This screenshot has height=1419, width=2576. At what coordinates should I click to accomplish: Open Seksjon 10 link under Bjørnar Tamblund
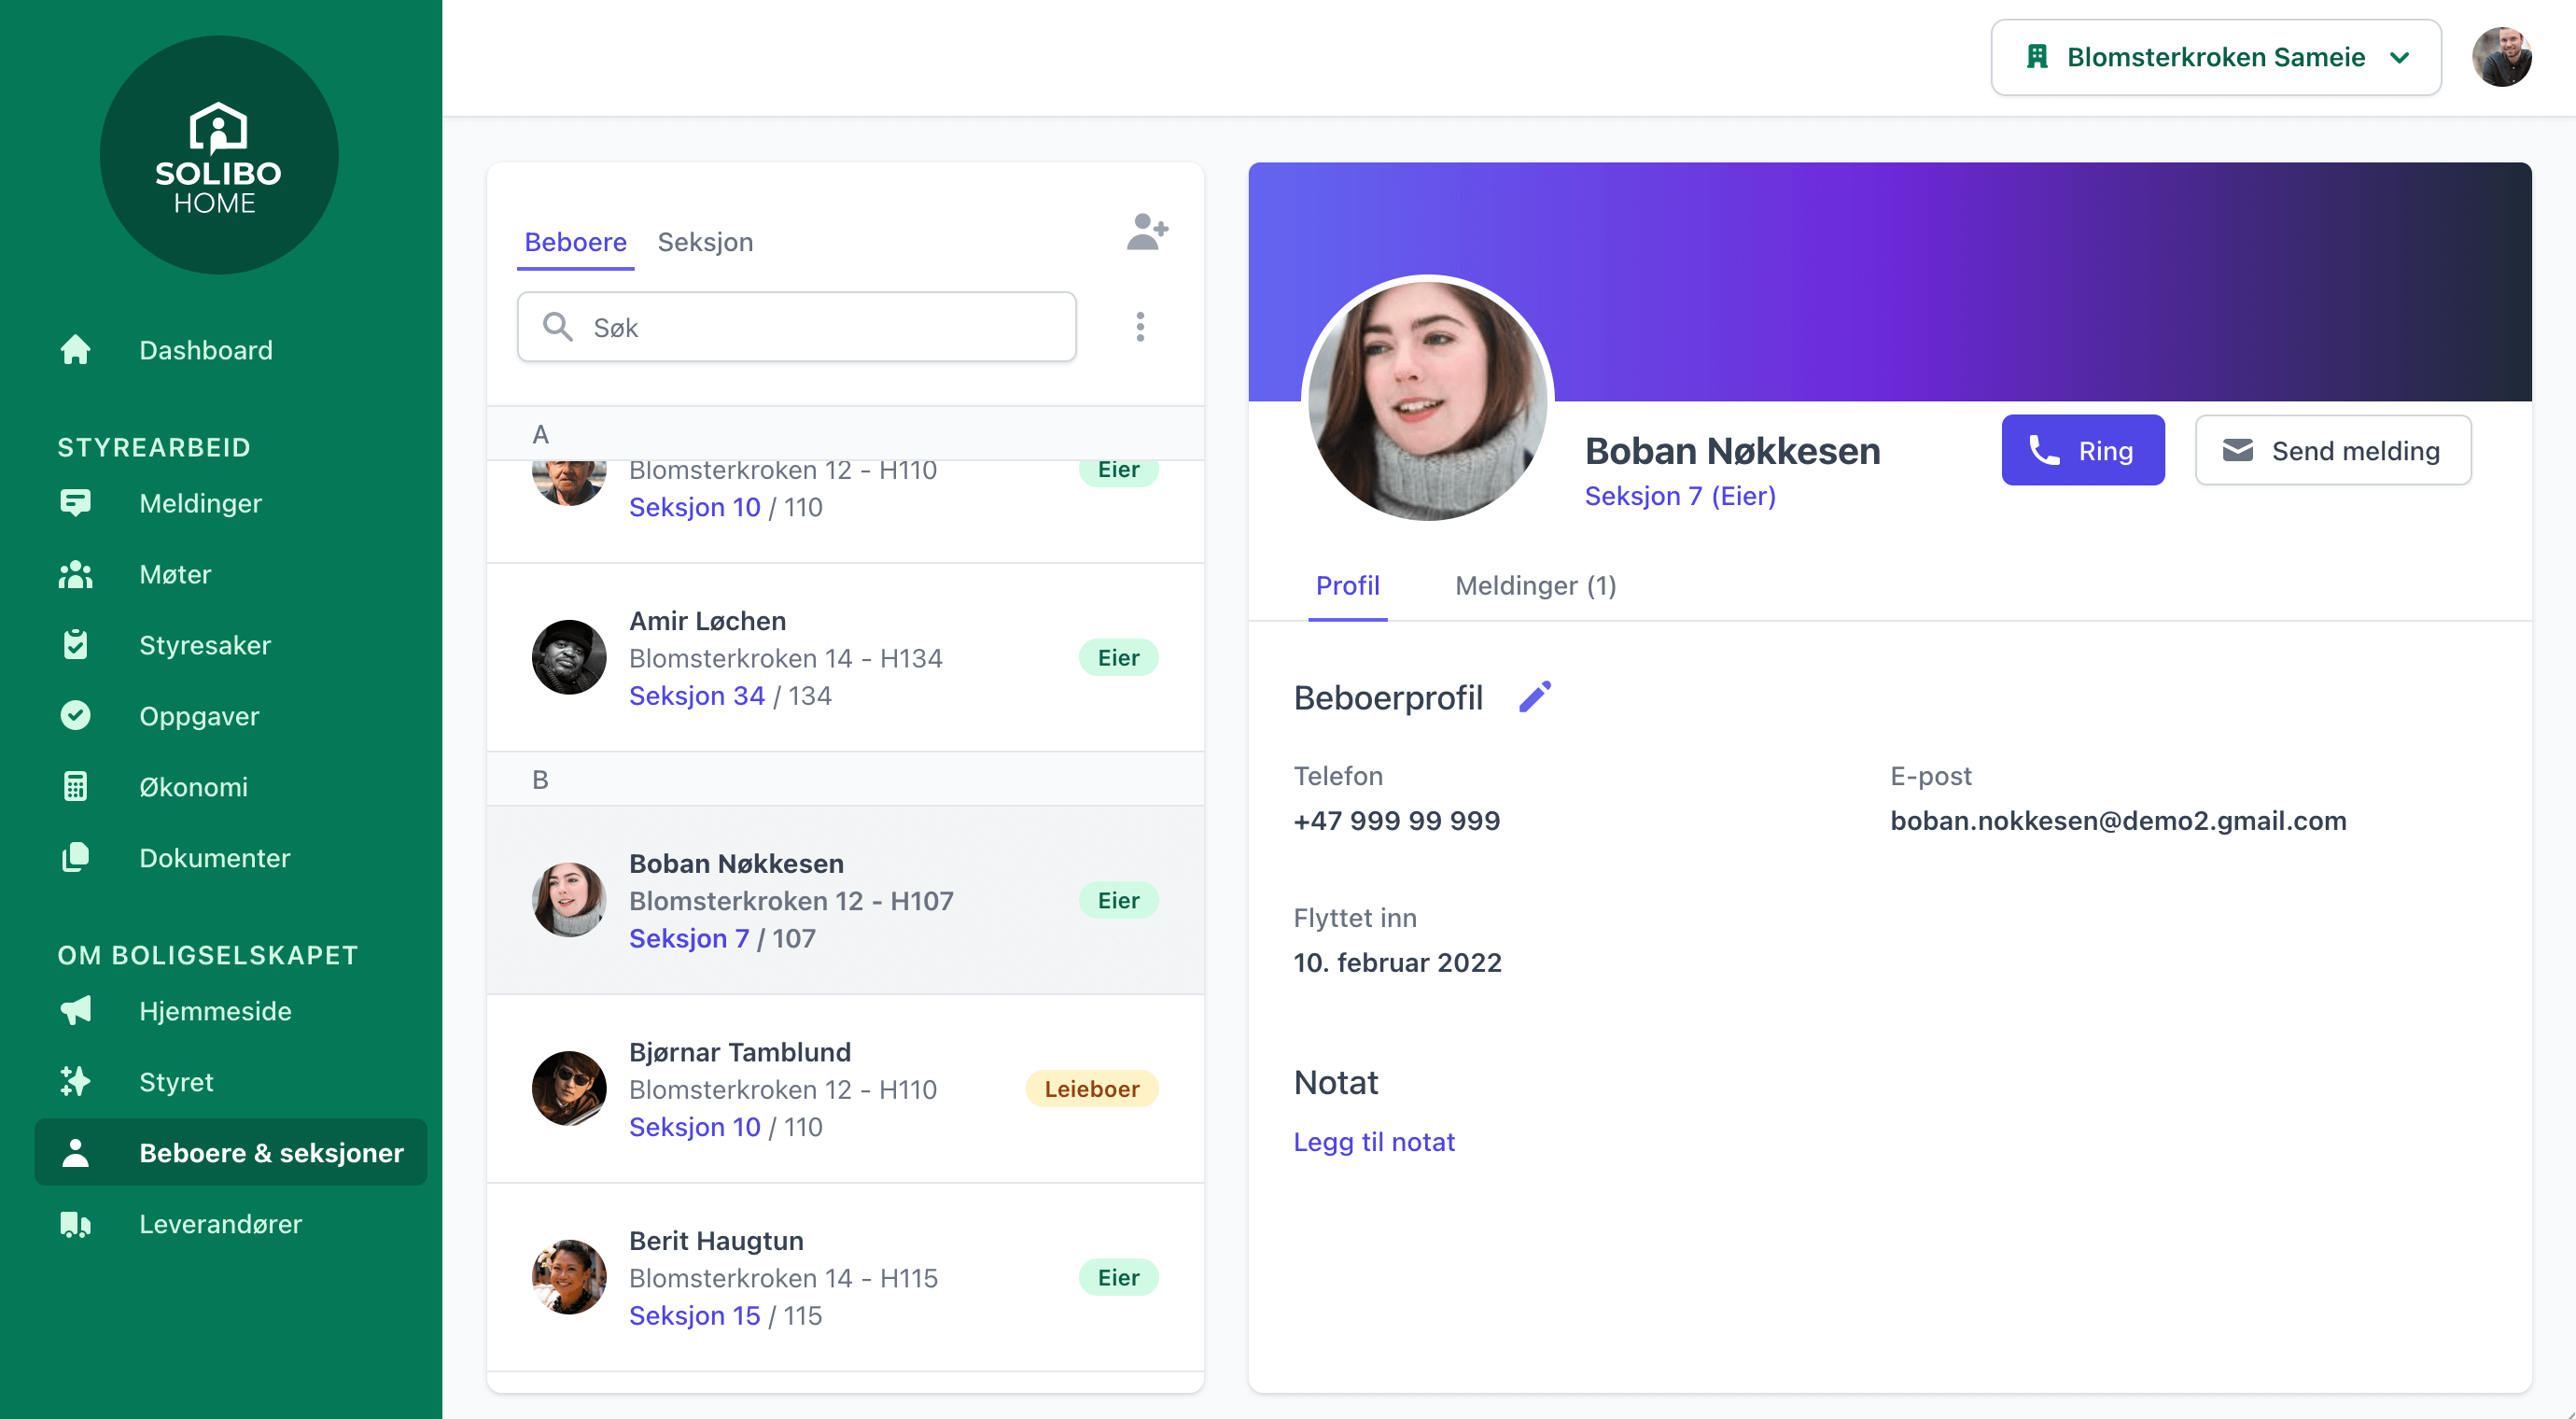[694, 1127]
